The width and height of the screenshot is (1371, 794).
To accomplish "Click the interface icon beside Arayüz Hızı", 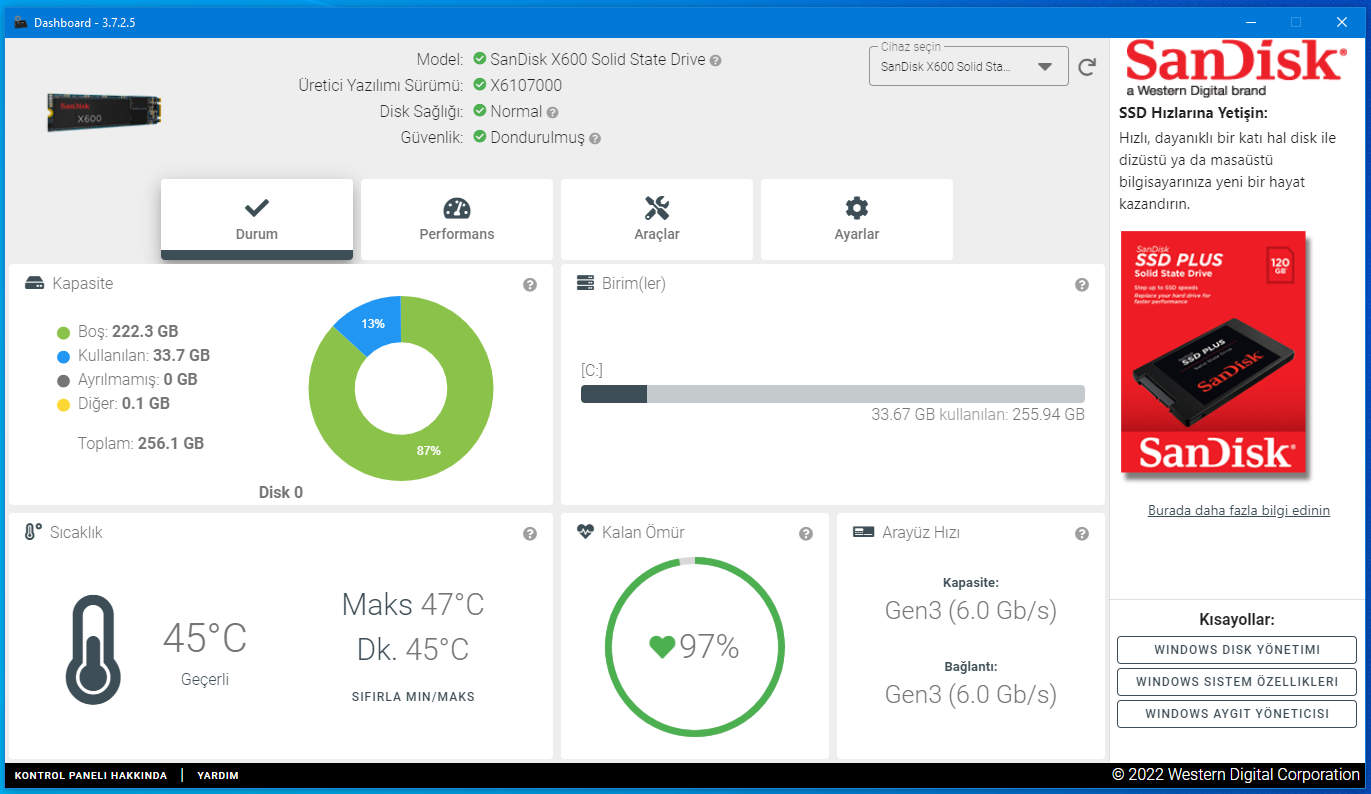I will (x=864, y=533).
